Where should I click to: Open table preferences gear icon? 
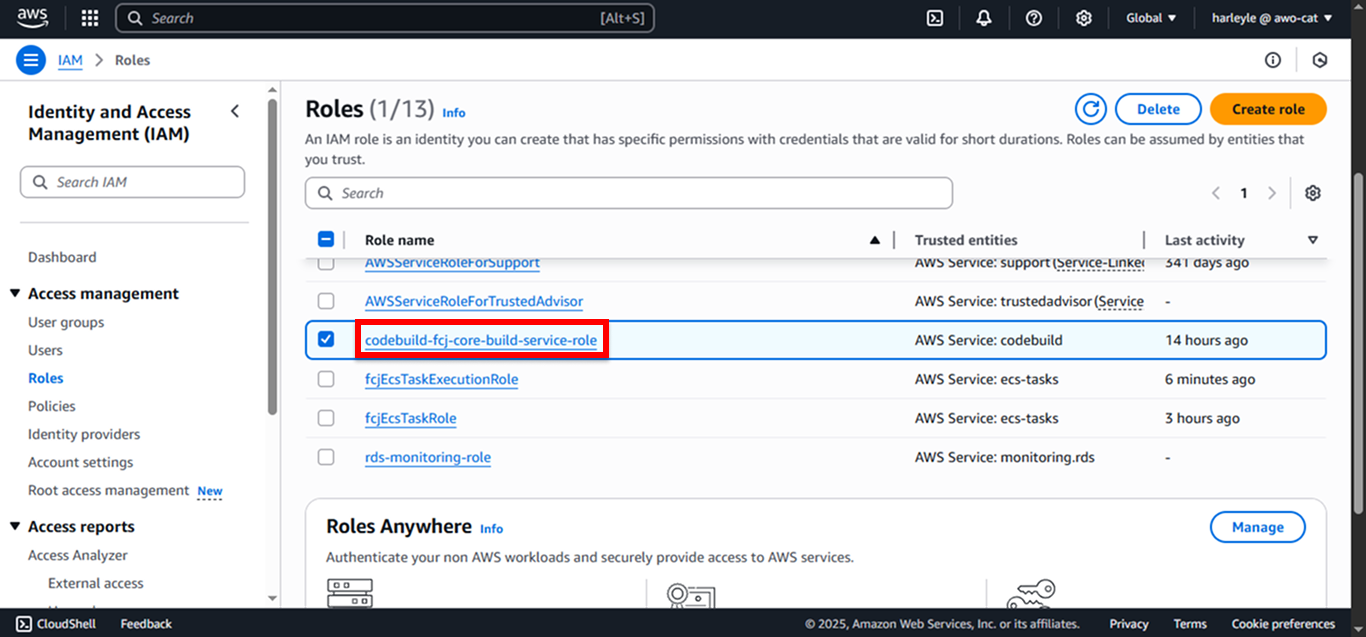click(1313, 193)
